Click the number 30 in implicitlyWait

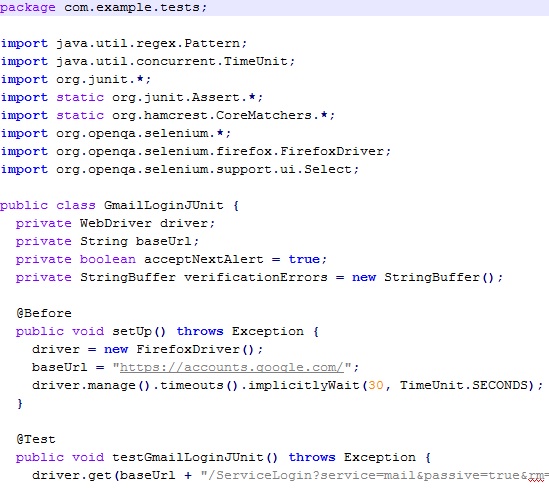coord(376,385)
